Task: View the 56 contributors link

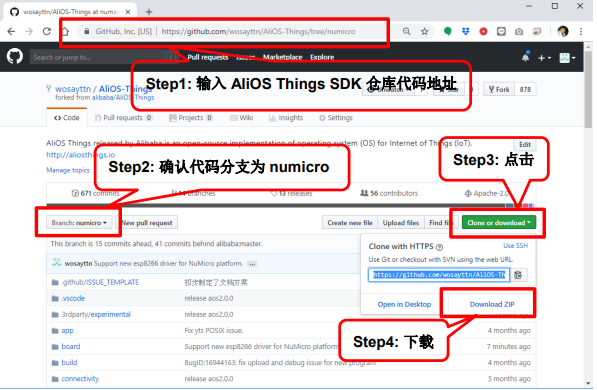Action: click(389, 193)
